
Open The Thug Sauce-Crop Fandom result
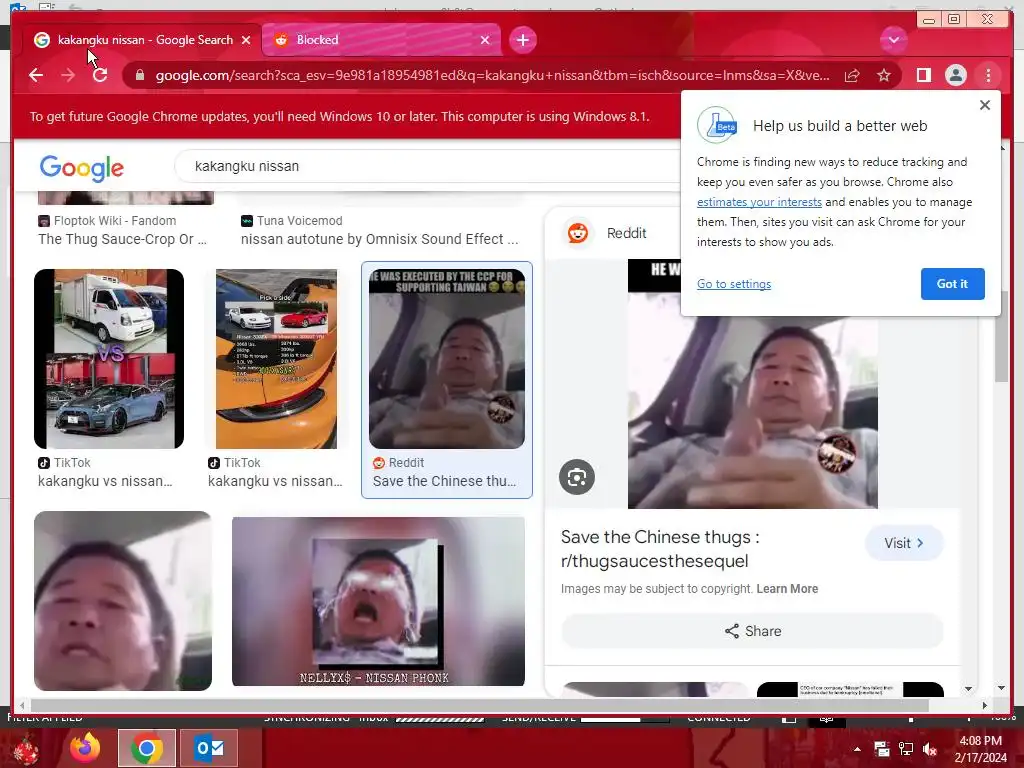click(122, 239)
